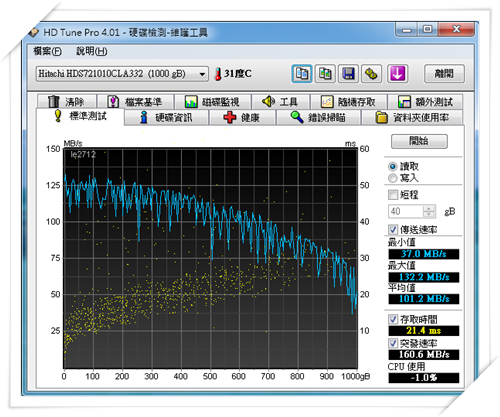This screenshot has width=500, height=417.
Task: Click the CPU usage value -1.0%
Action: 424,378
